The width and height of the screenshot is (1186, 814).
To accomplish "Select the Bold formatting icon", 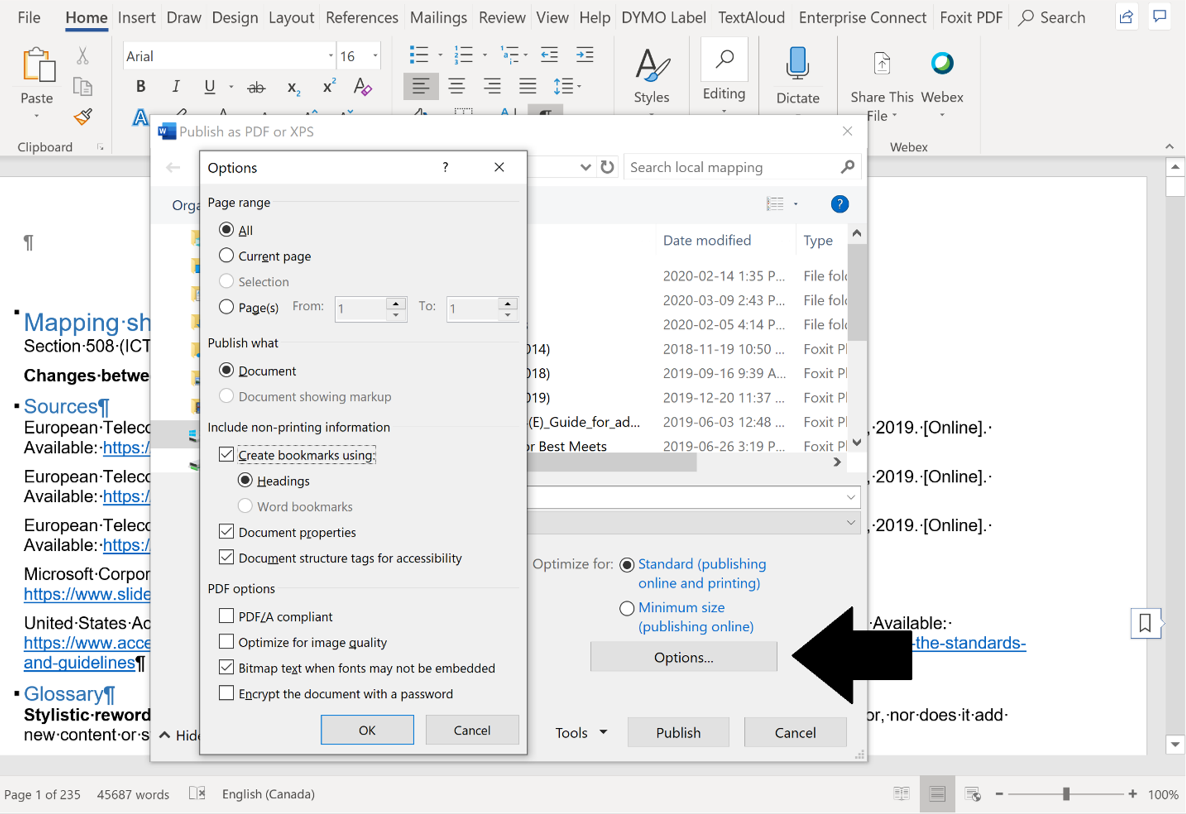I will (x=140, y=87).
